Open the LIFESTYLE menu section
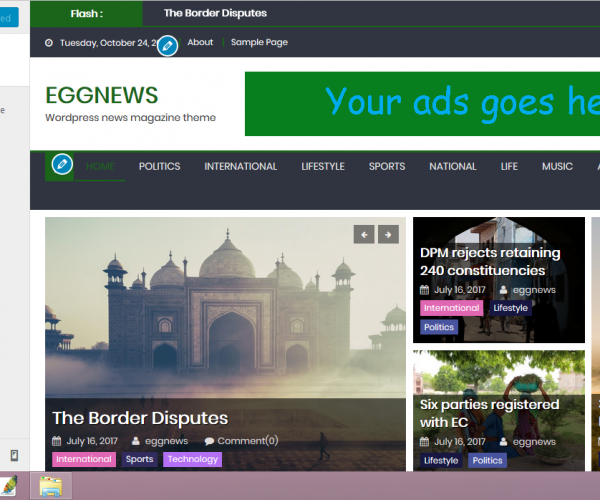 pos(323,166)
